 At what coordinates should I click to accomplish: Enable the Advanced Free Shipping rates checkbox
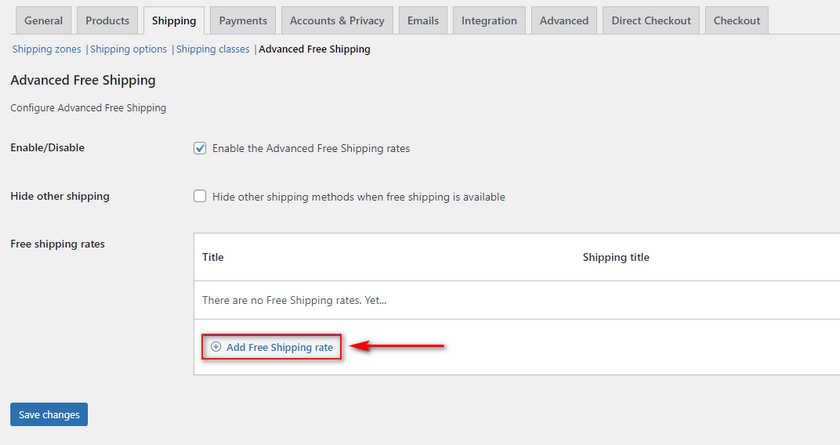click(x=200, y=148)
